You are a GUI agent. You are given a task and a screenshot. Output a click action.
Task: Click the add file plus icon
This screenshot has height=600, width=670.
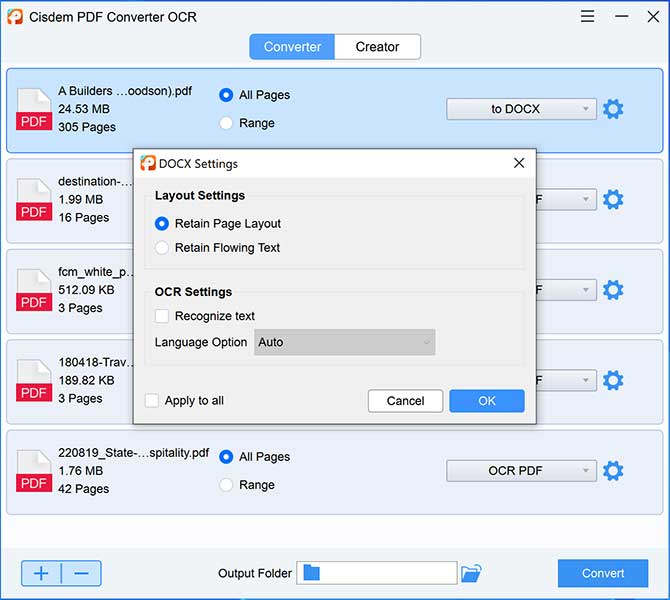(41, 573)
